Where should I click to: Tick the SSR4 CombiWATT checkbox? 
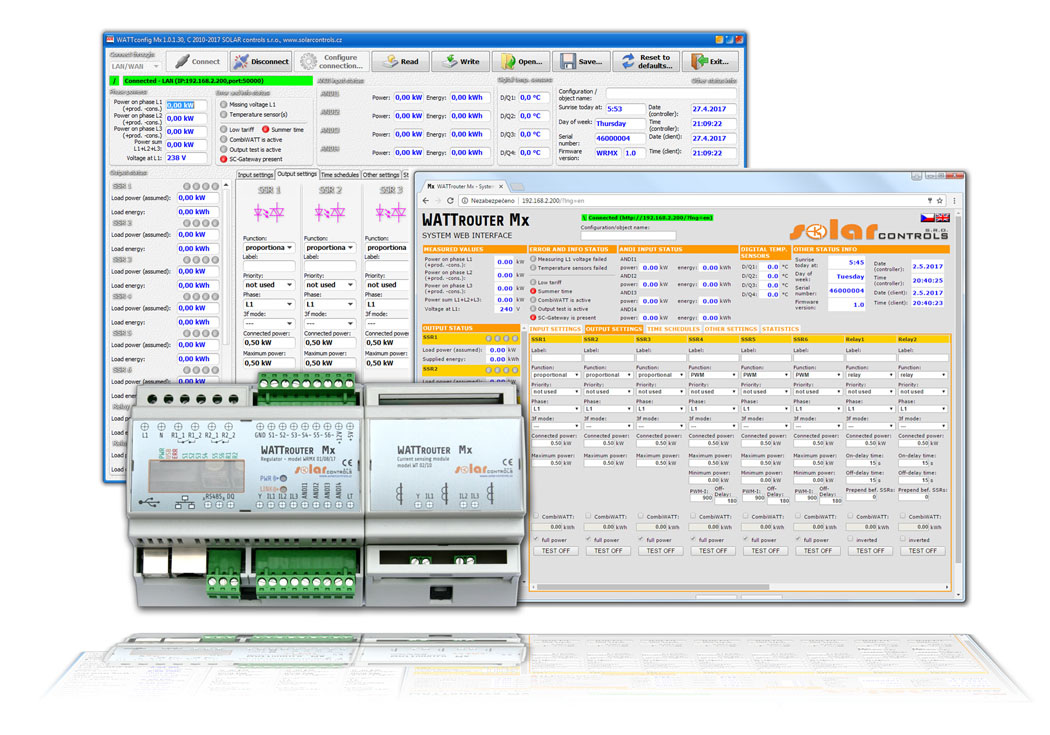[693, 516]
